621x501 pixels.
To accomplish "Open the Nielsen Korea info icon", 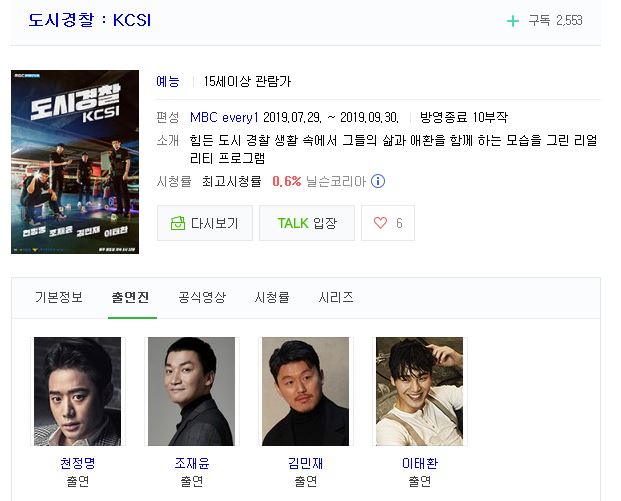I will (x=378, y=181).
